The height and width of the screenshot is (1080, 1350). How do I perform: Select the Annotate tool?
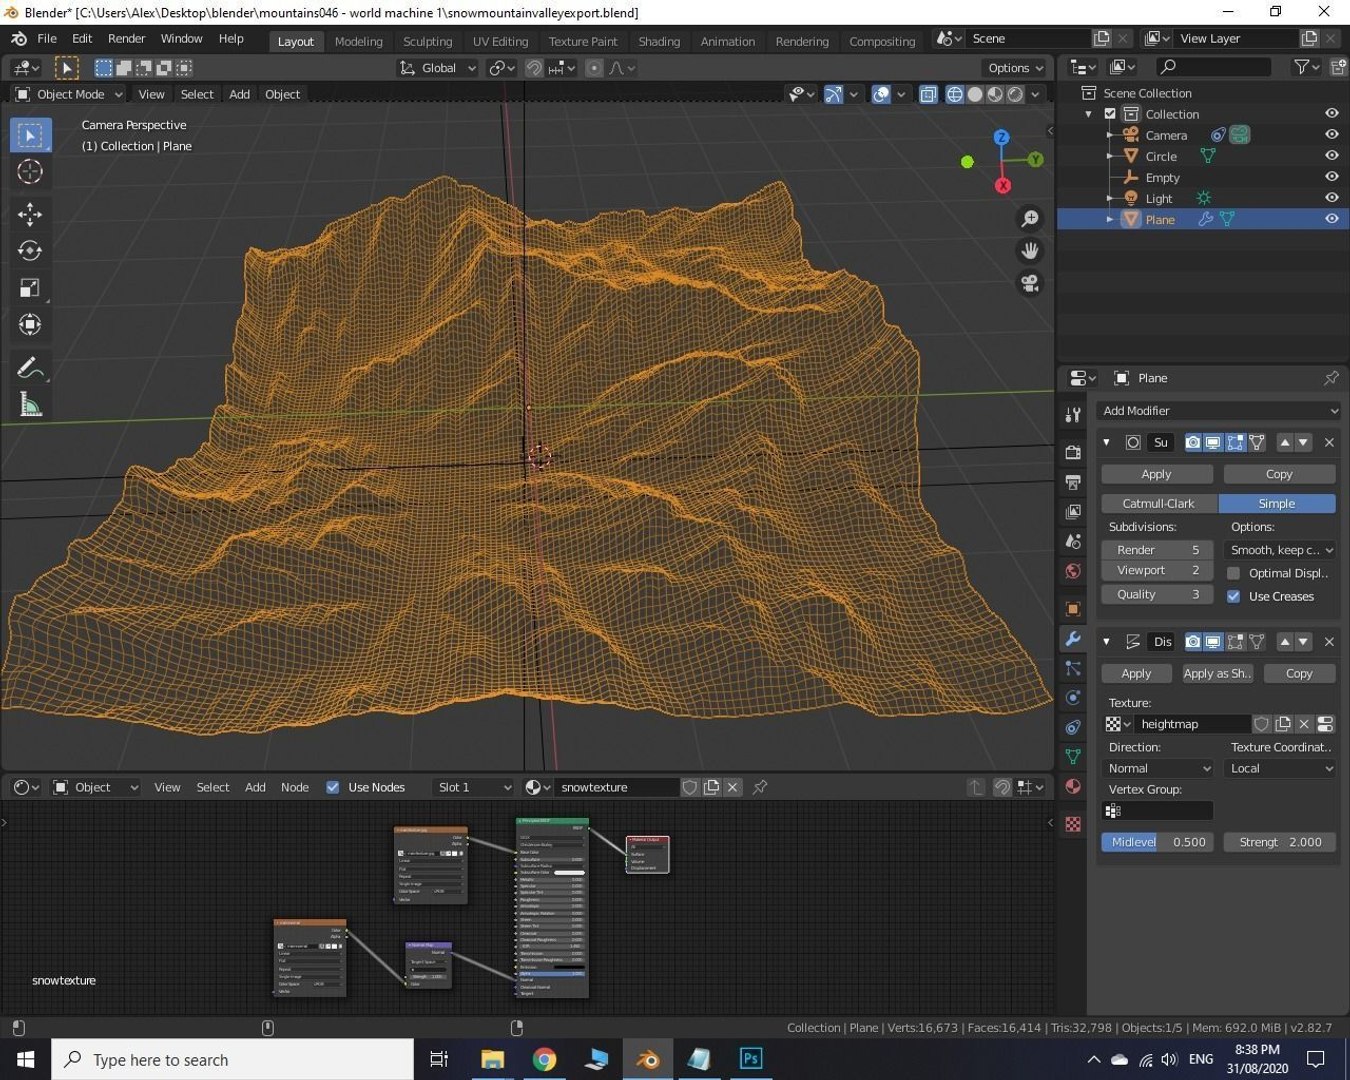point(30,368)
